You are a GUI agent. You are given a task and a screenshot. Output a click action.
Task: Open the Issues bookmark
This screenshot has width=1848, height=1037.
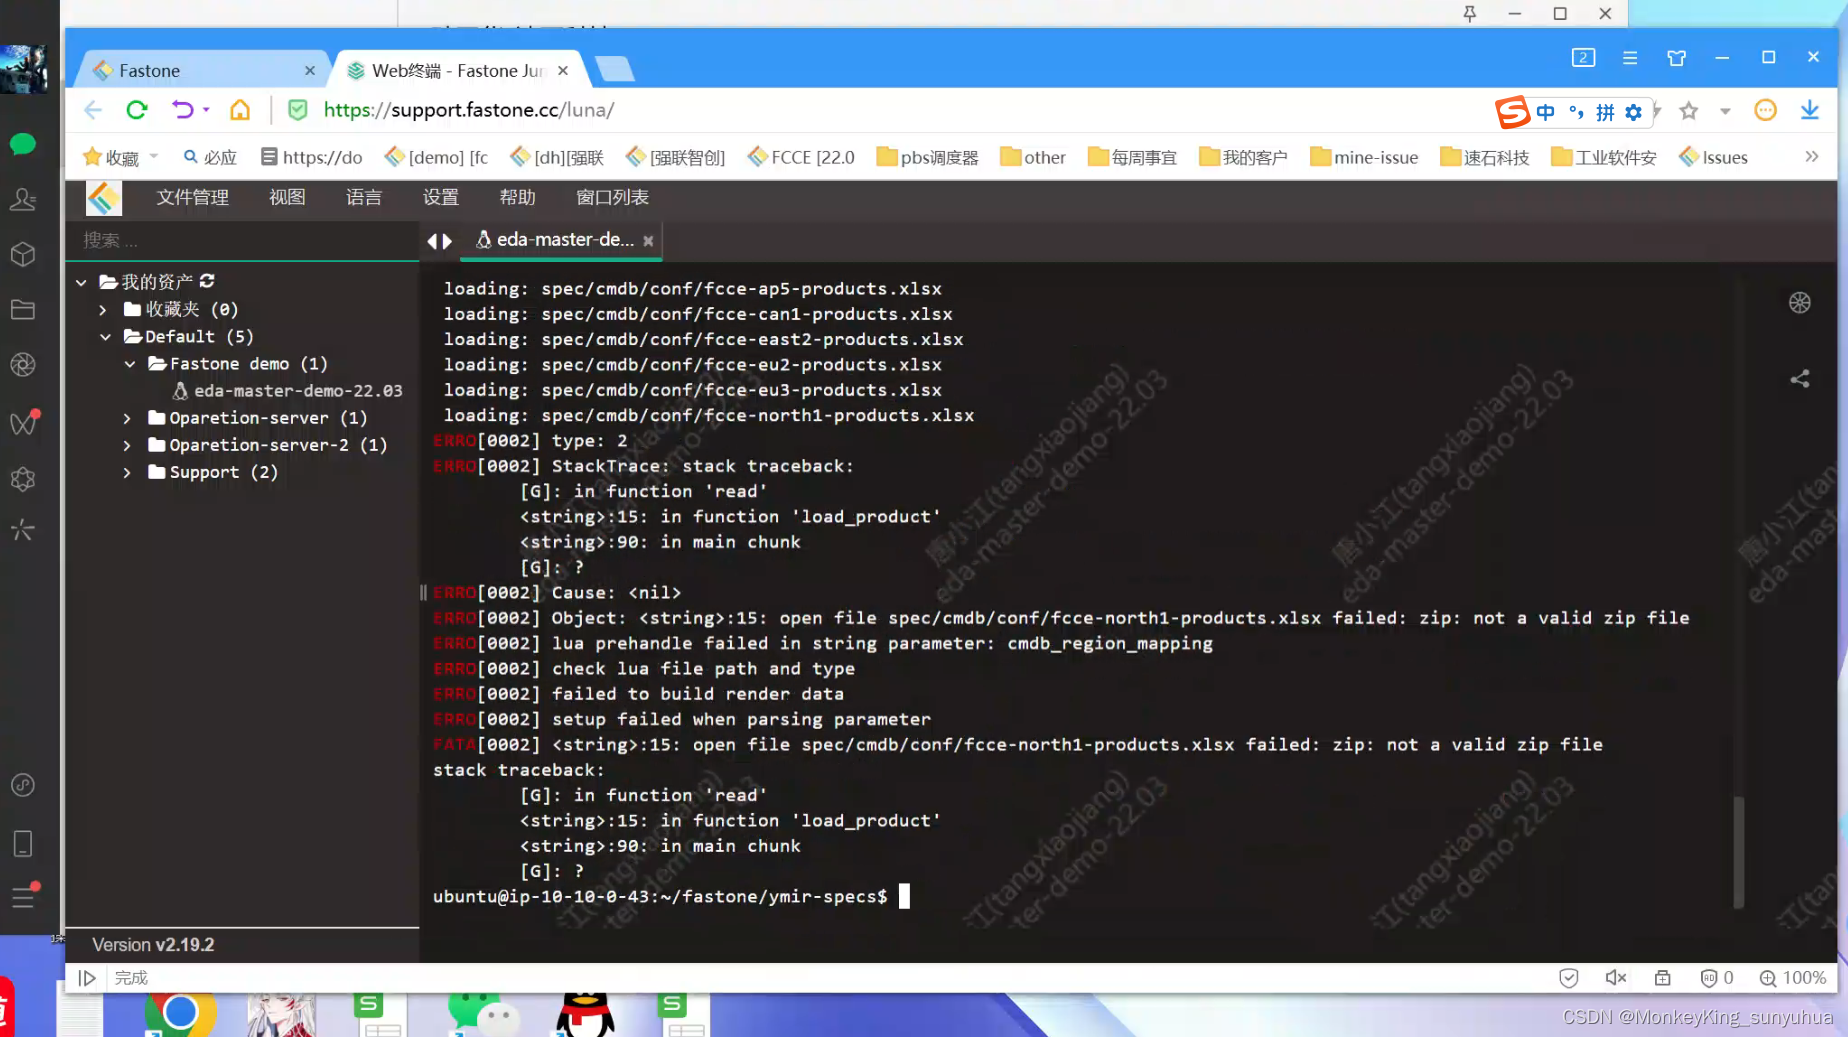point(1714,157)
